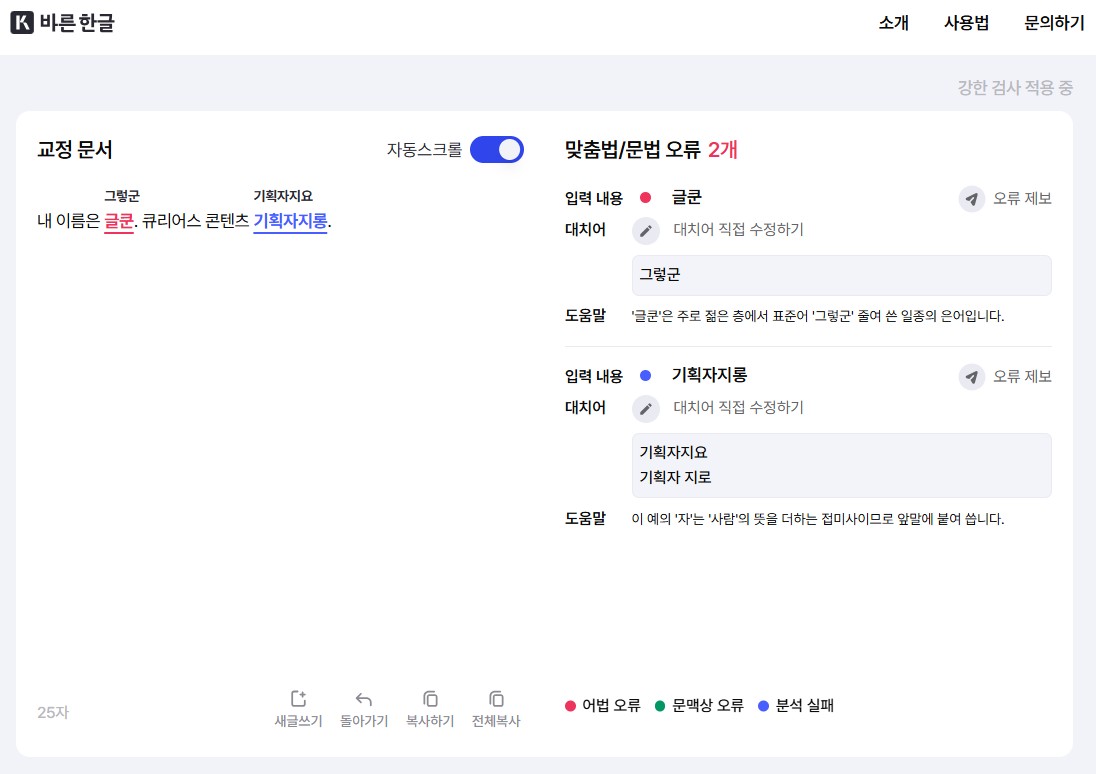Screen dimensions: 1096x774
Task: Select the 그렇군 replacement suggestion
Action: pyautogui.click(x=661, y=275)
